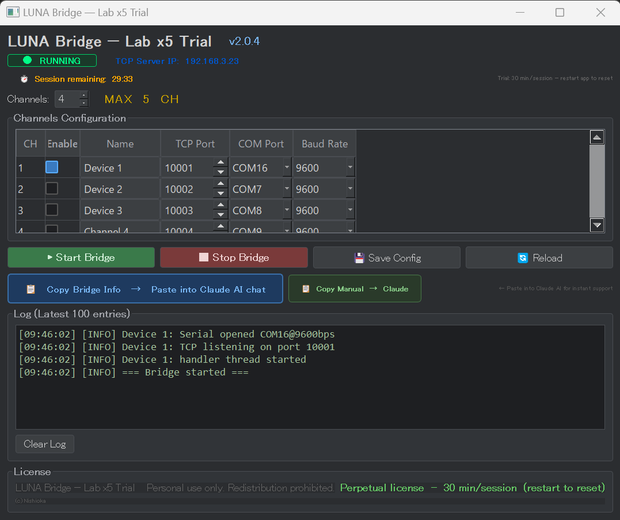Click the row number 2 cell
This screenshot has height=520, width=620.
tap(30, 189)
